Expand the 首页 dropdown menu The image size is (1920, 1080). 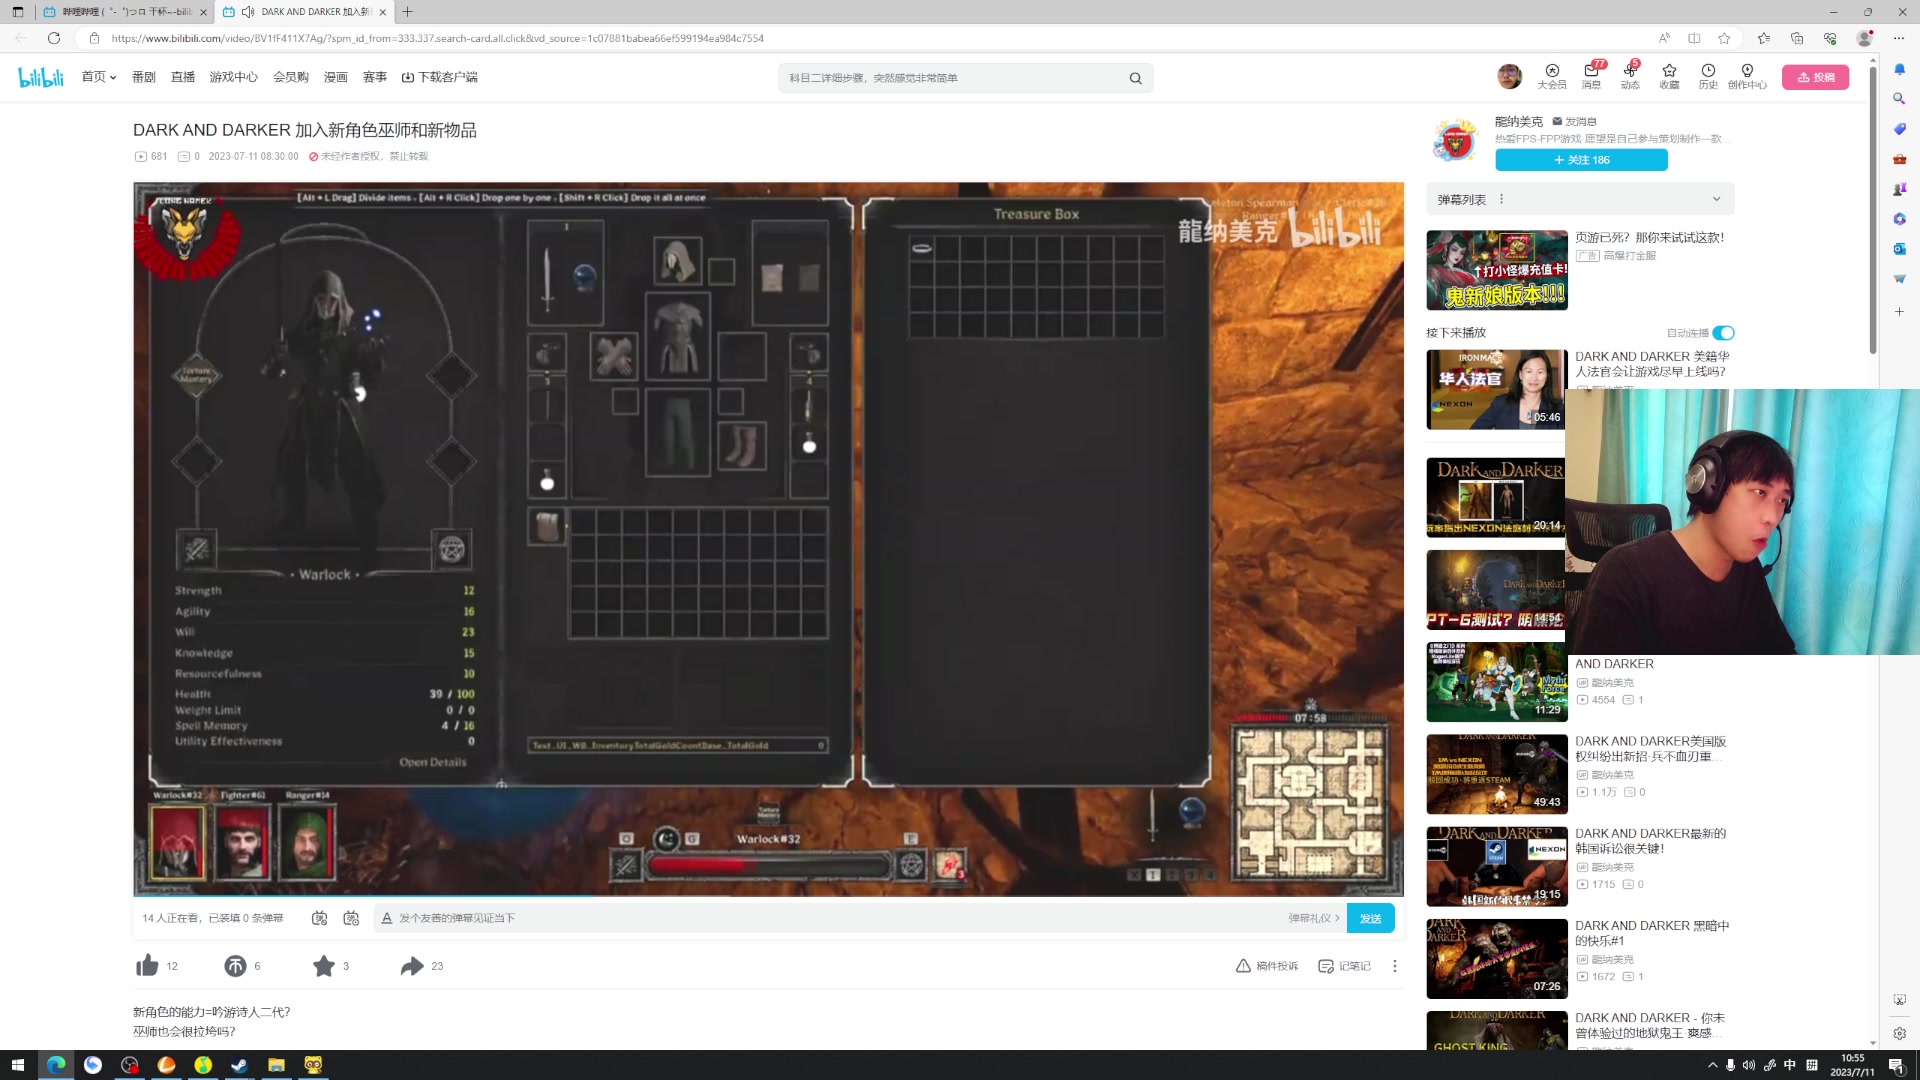(x=99, y=77)
